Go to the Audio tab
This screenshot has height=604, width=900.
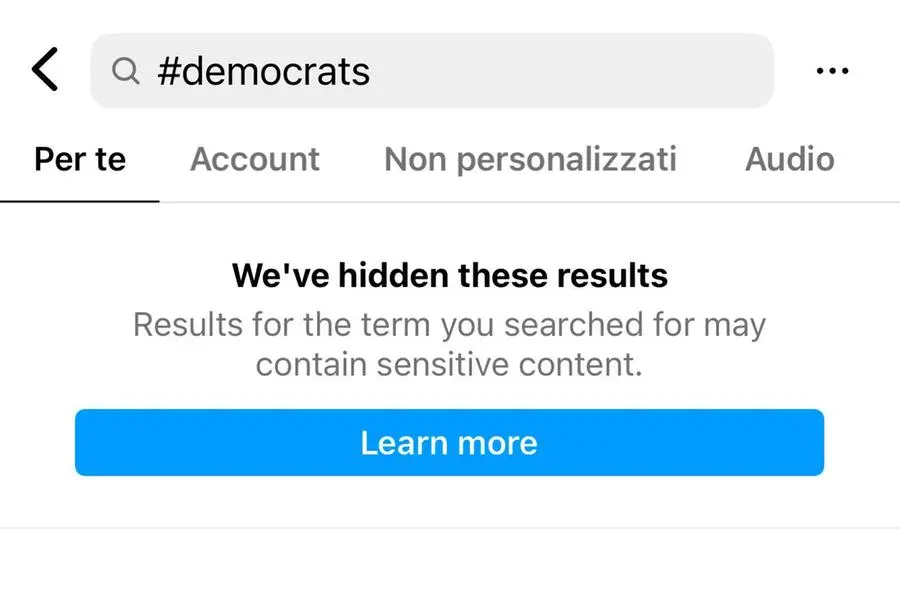coord(789,159)
